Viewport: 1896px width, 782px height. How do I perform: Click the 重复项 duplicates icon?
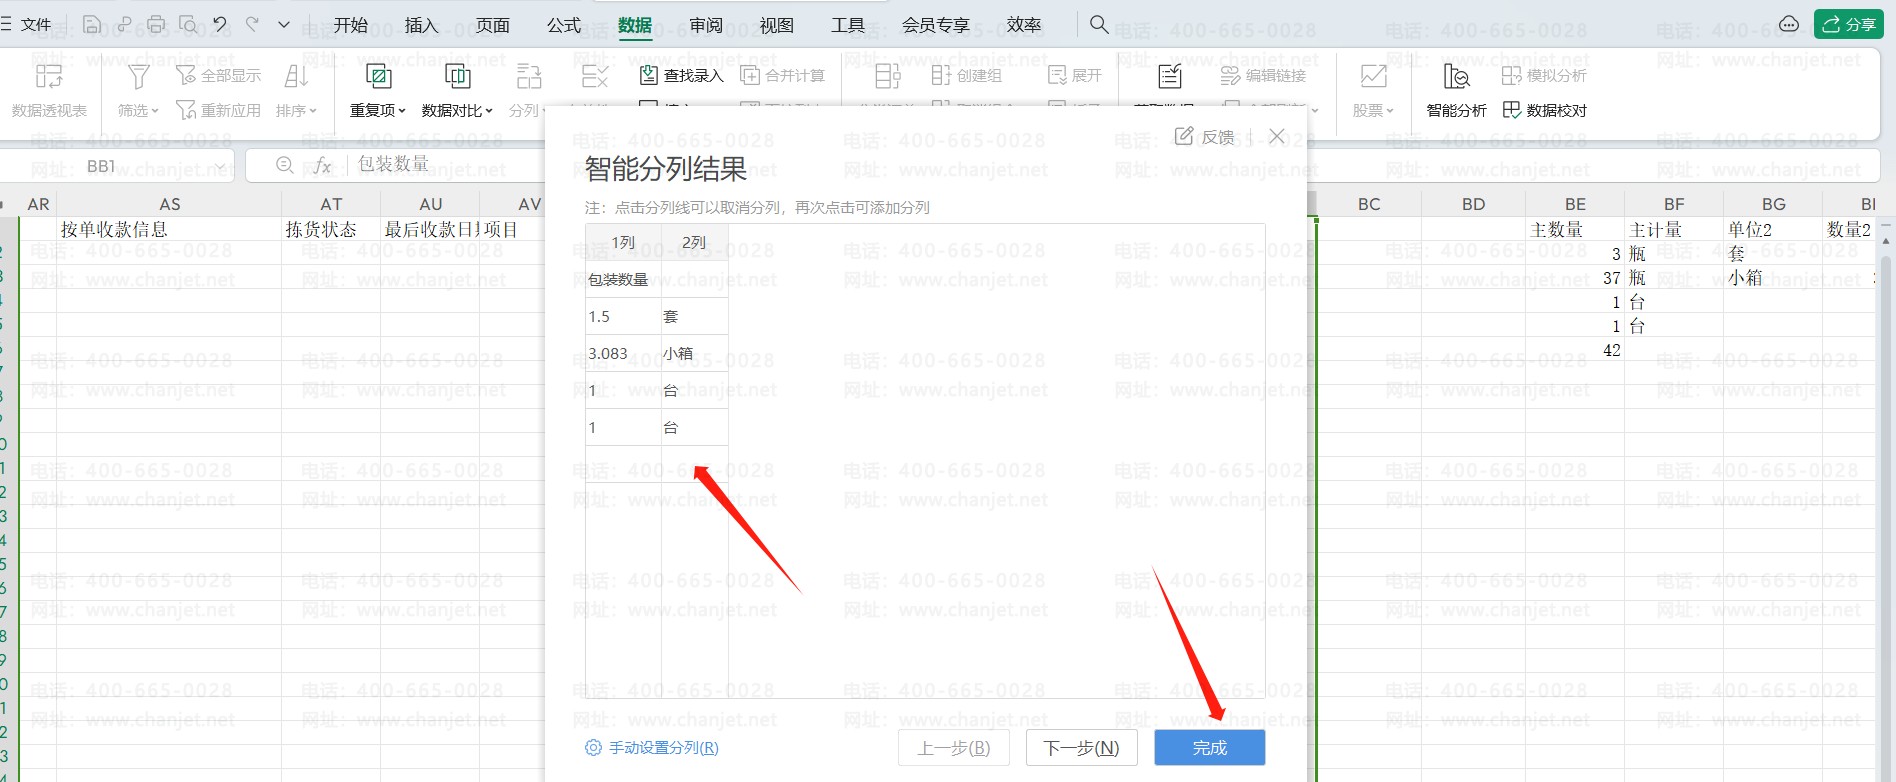tap(378, 76)
